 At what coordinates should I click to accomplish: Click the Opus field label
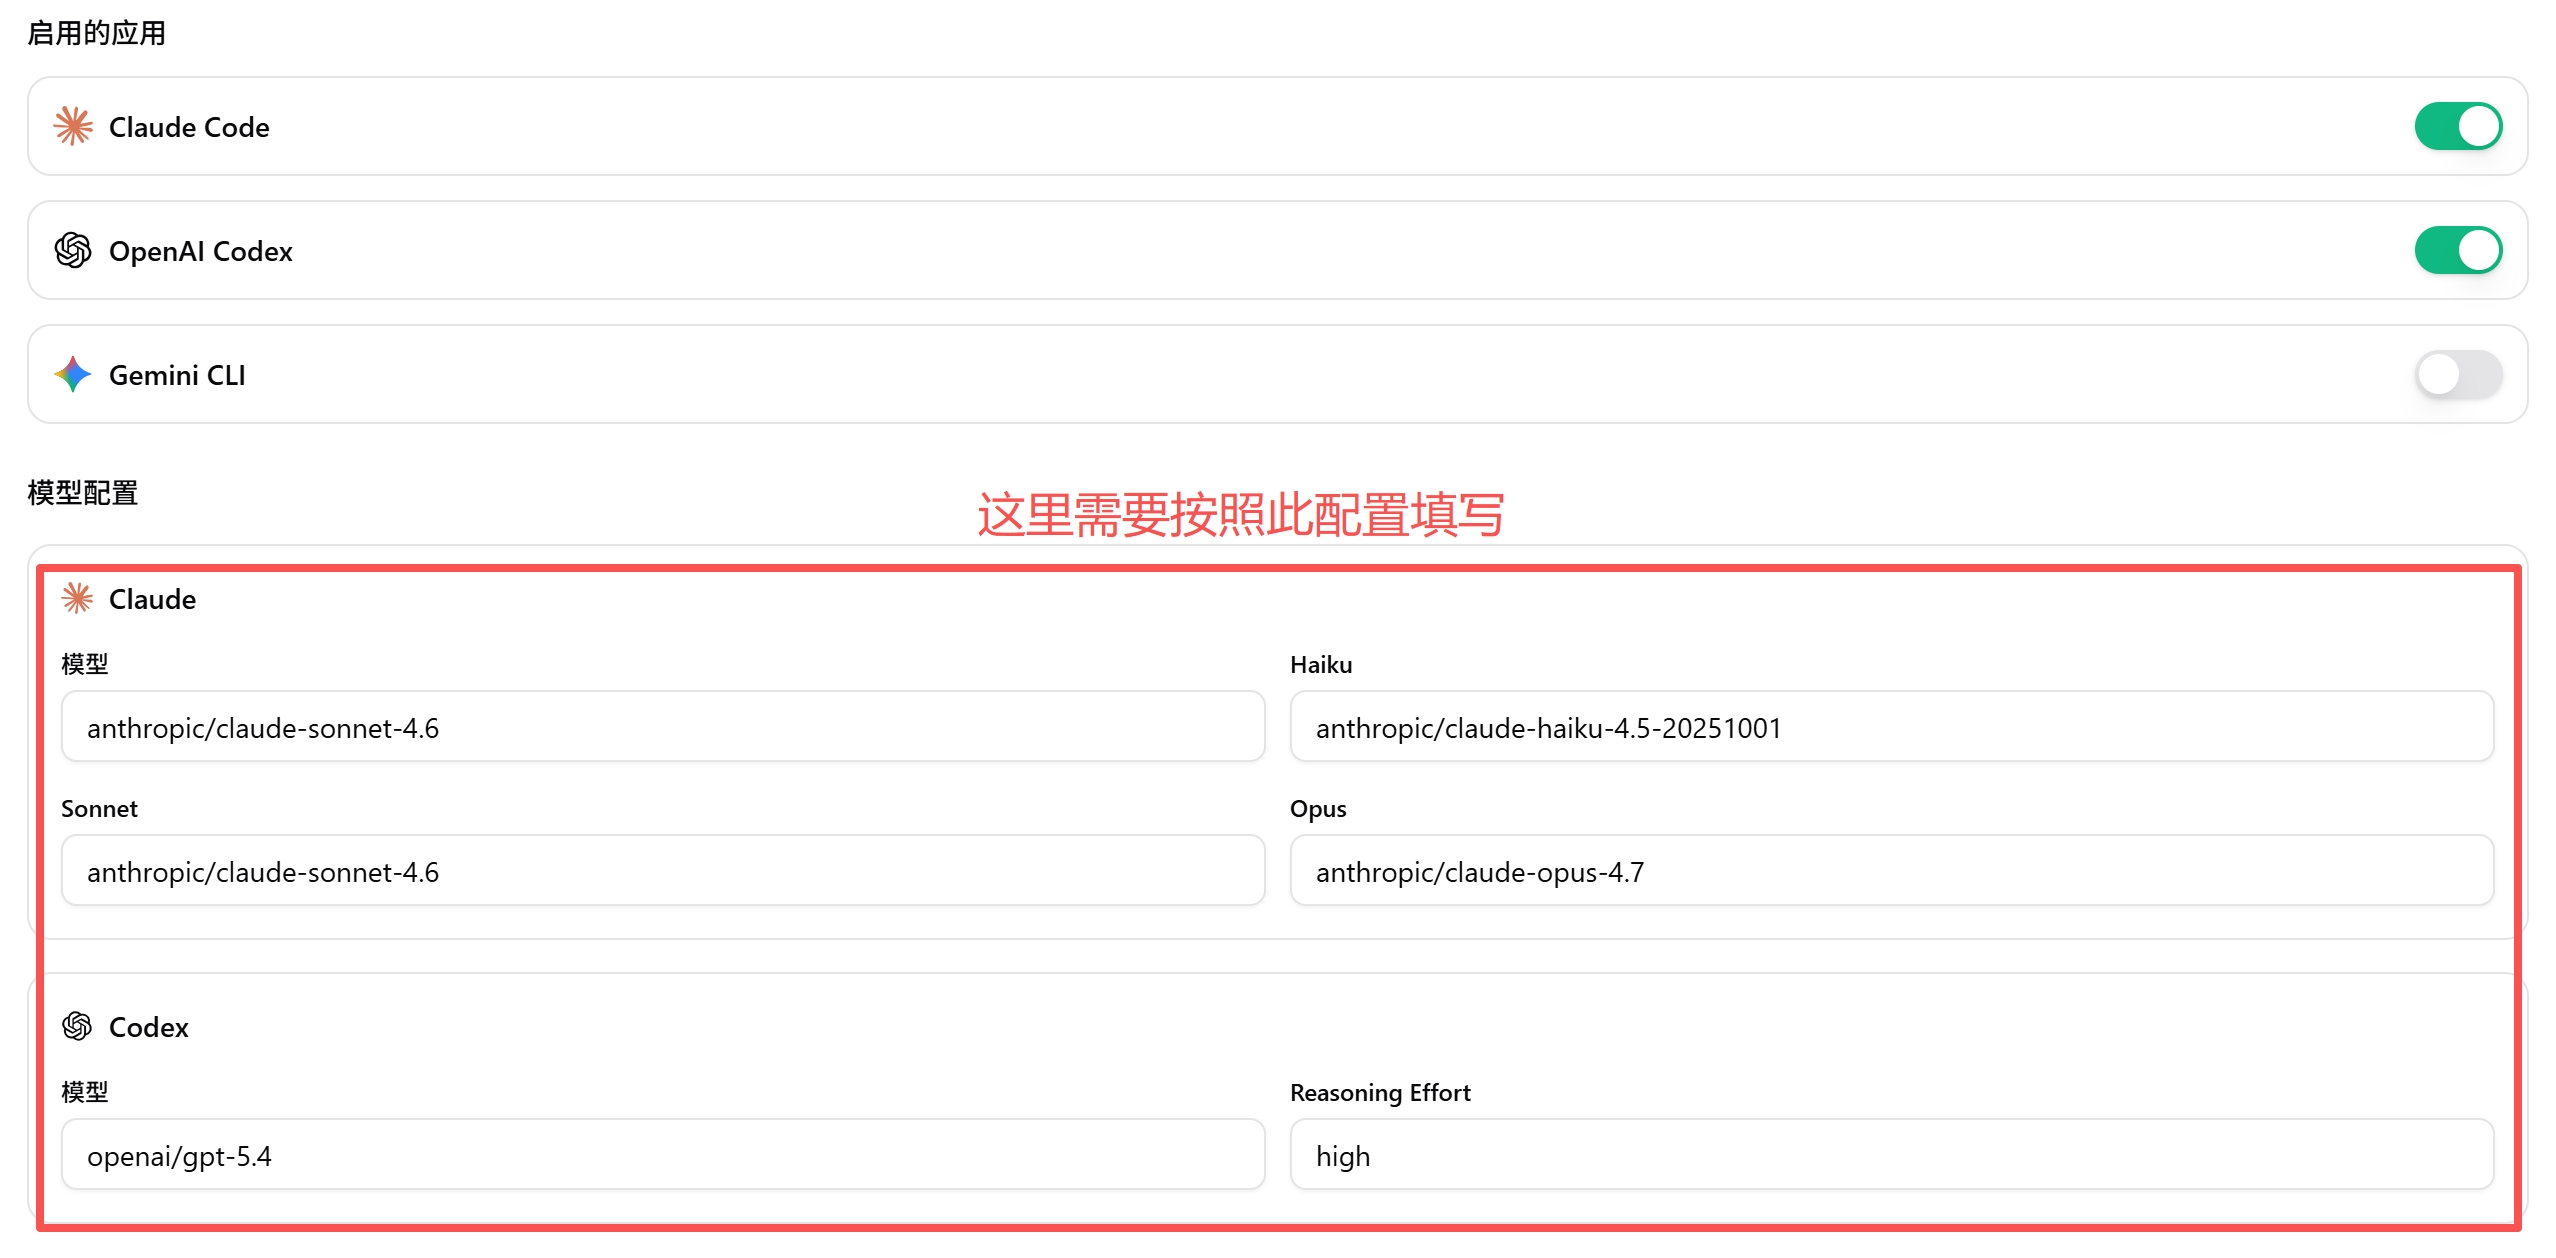1318,809
